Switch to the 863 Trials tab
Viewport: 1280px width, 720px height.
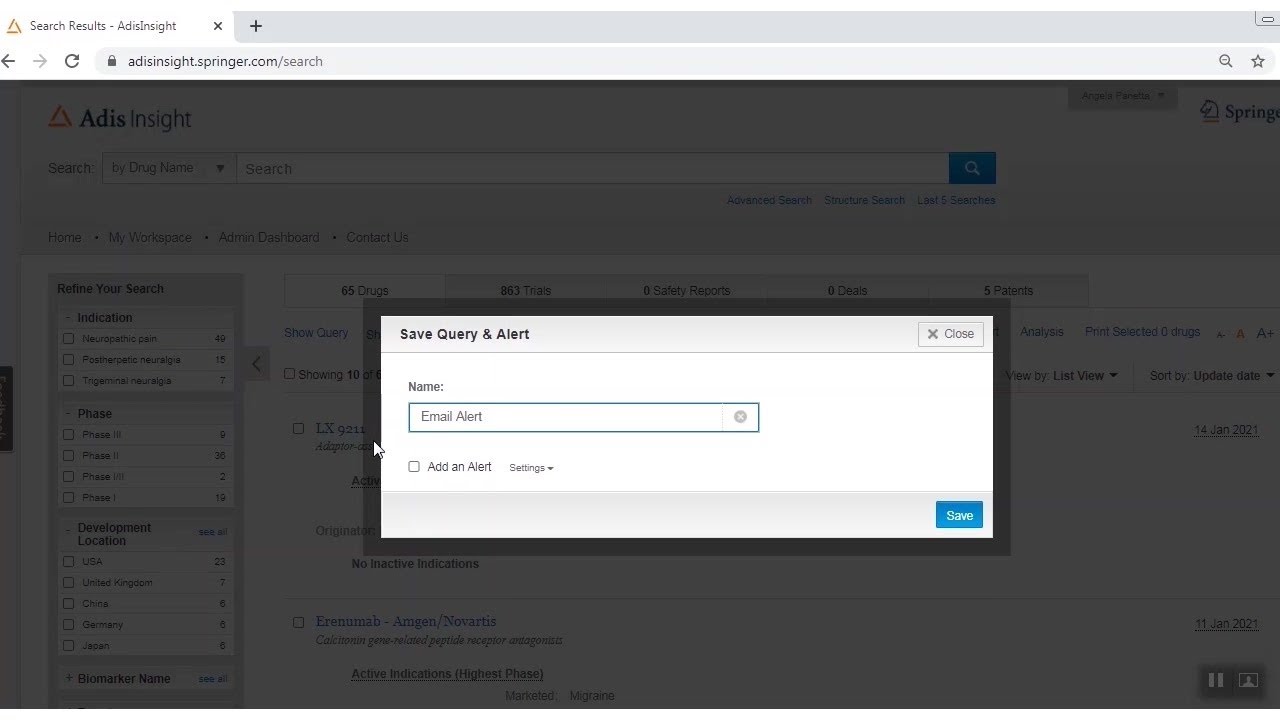[525, 291]
